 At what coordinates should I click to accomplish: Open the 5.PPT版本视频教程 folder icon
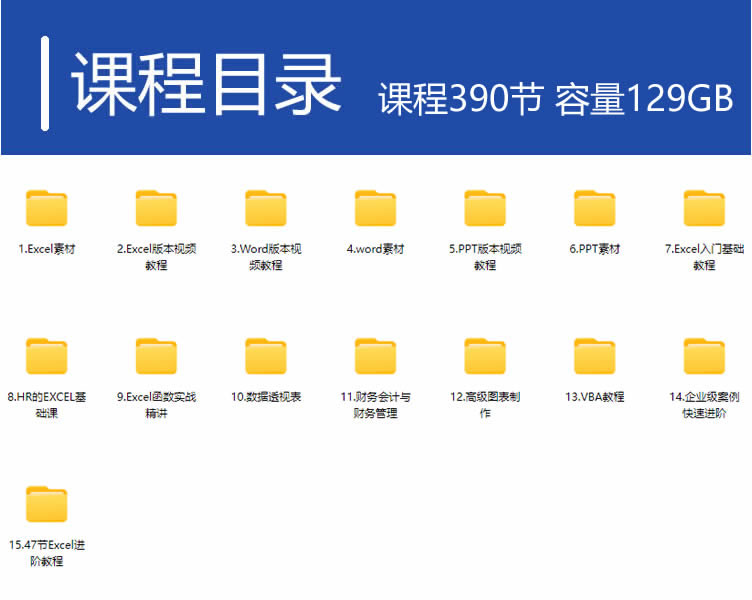(x=485, y=208)
